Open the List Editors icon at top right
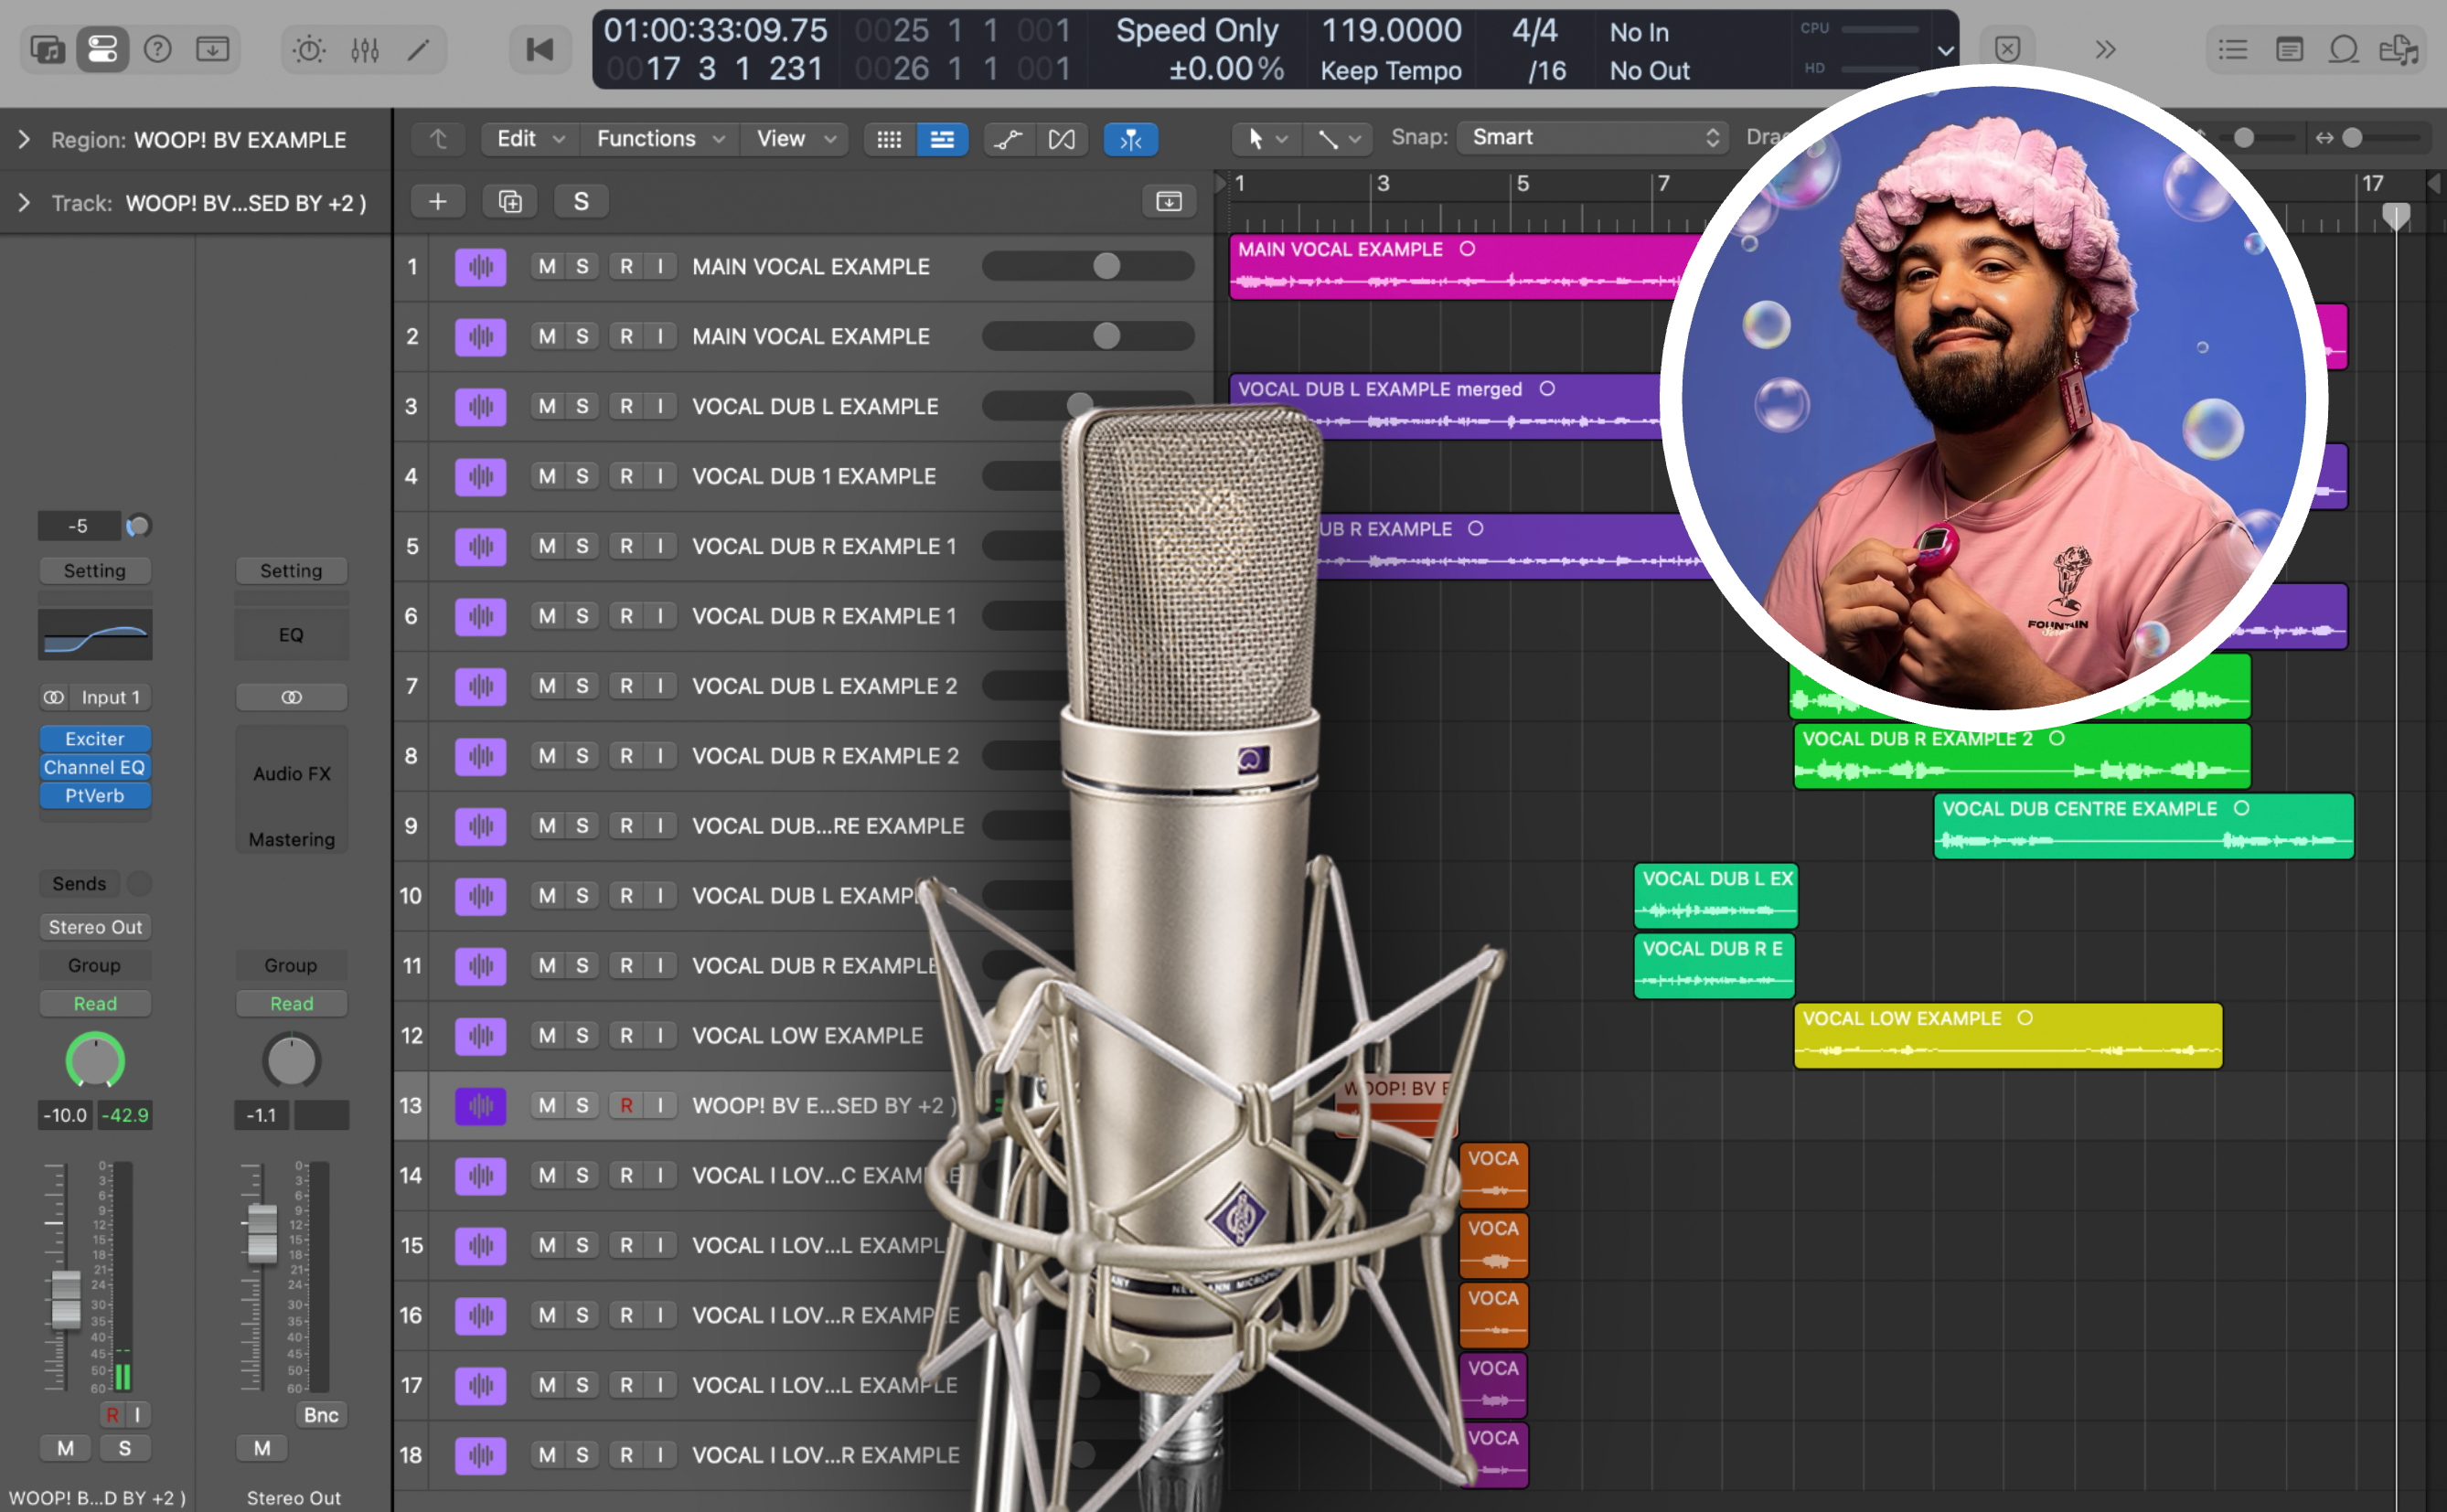2447x1512 pixels. (x=2232, y=48)
